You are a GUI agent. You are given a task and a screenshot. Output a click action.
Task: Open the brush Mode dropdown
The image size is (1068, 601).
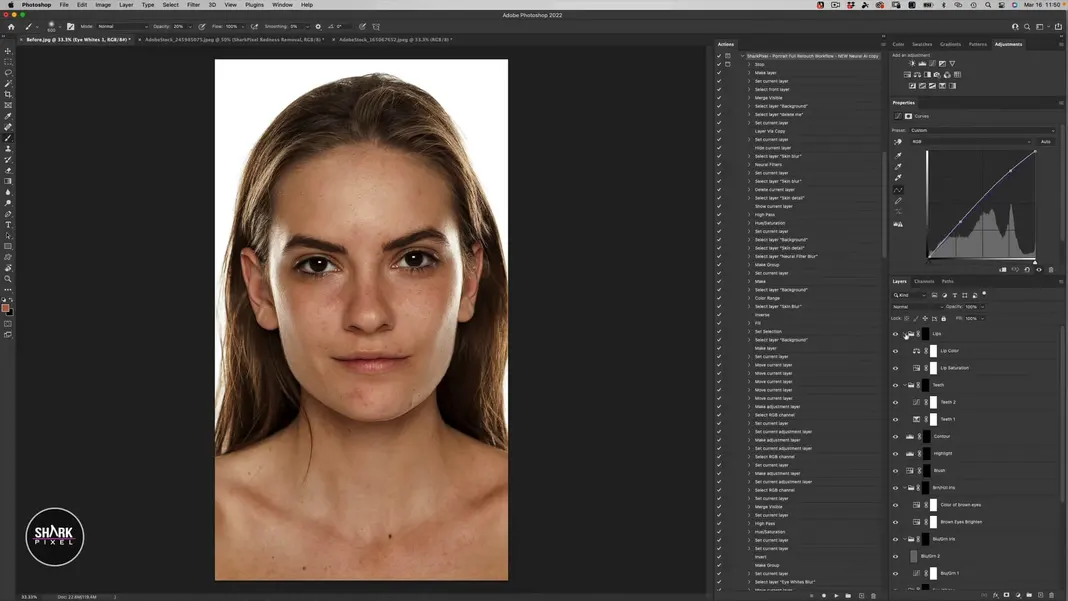pyautogui.click(x=122, y=27)
